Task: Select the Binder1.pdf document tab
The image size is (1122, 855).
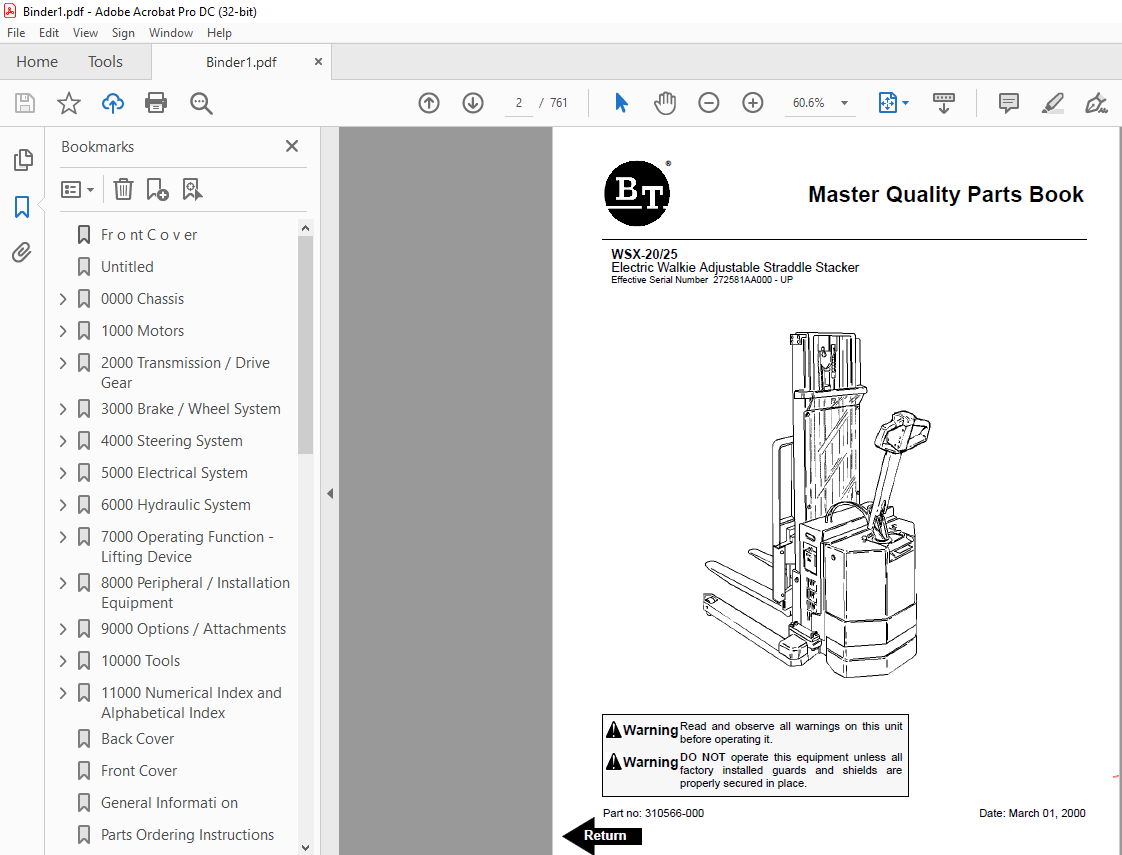Action: click(241, 62)
